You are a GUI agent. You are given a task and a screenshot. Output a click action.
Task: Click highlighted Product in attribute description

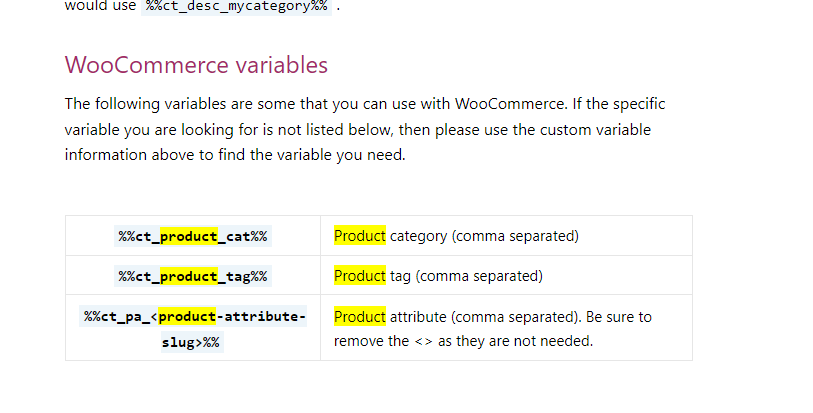(x=360, y=317)
